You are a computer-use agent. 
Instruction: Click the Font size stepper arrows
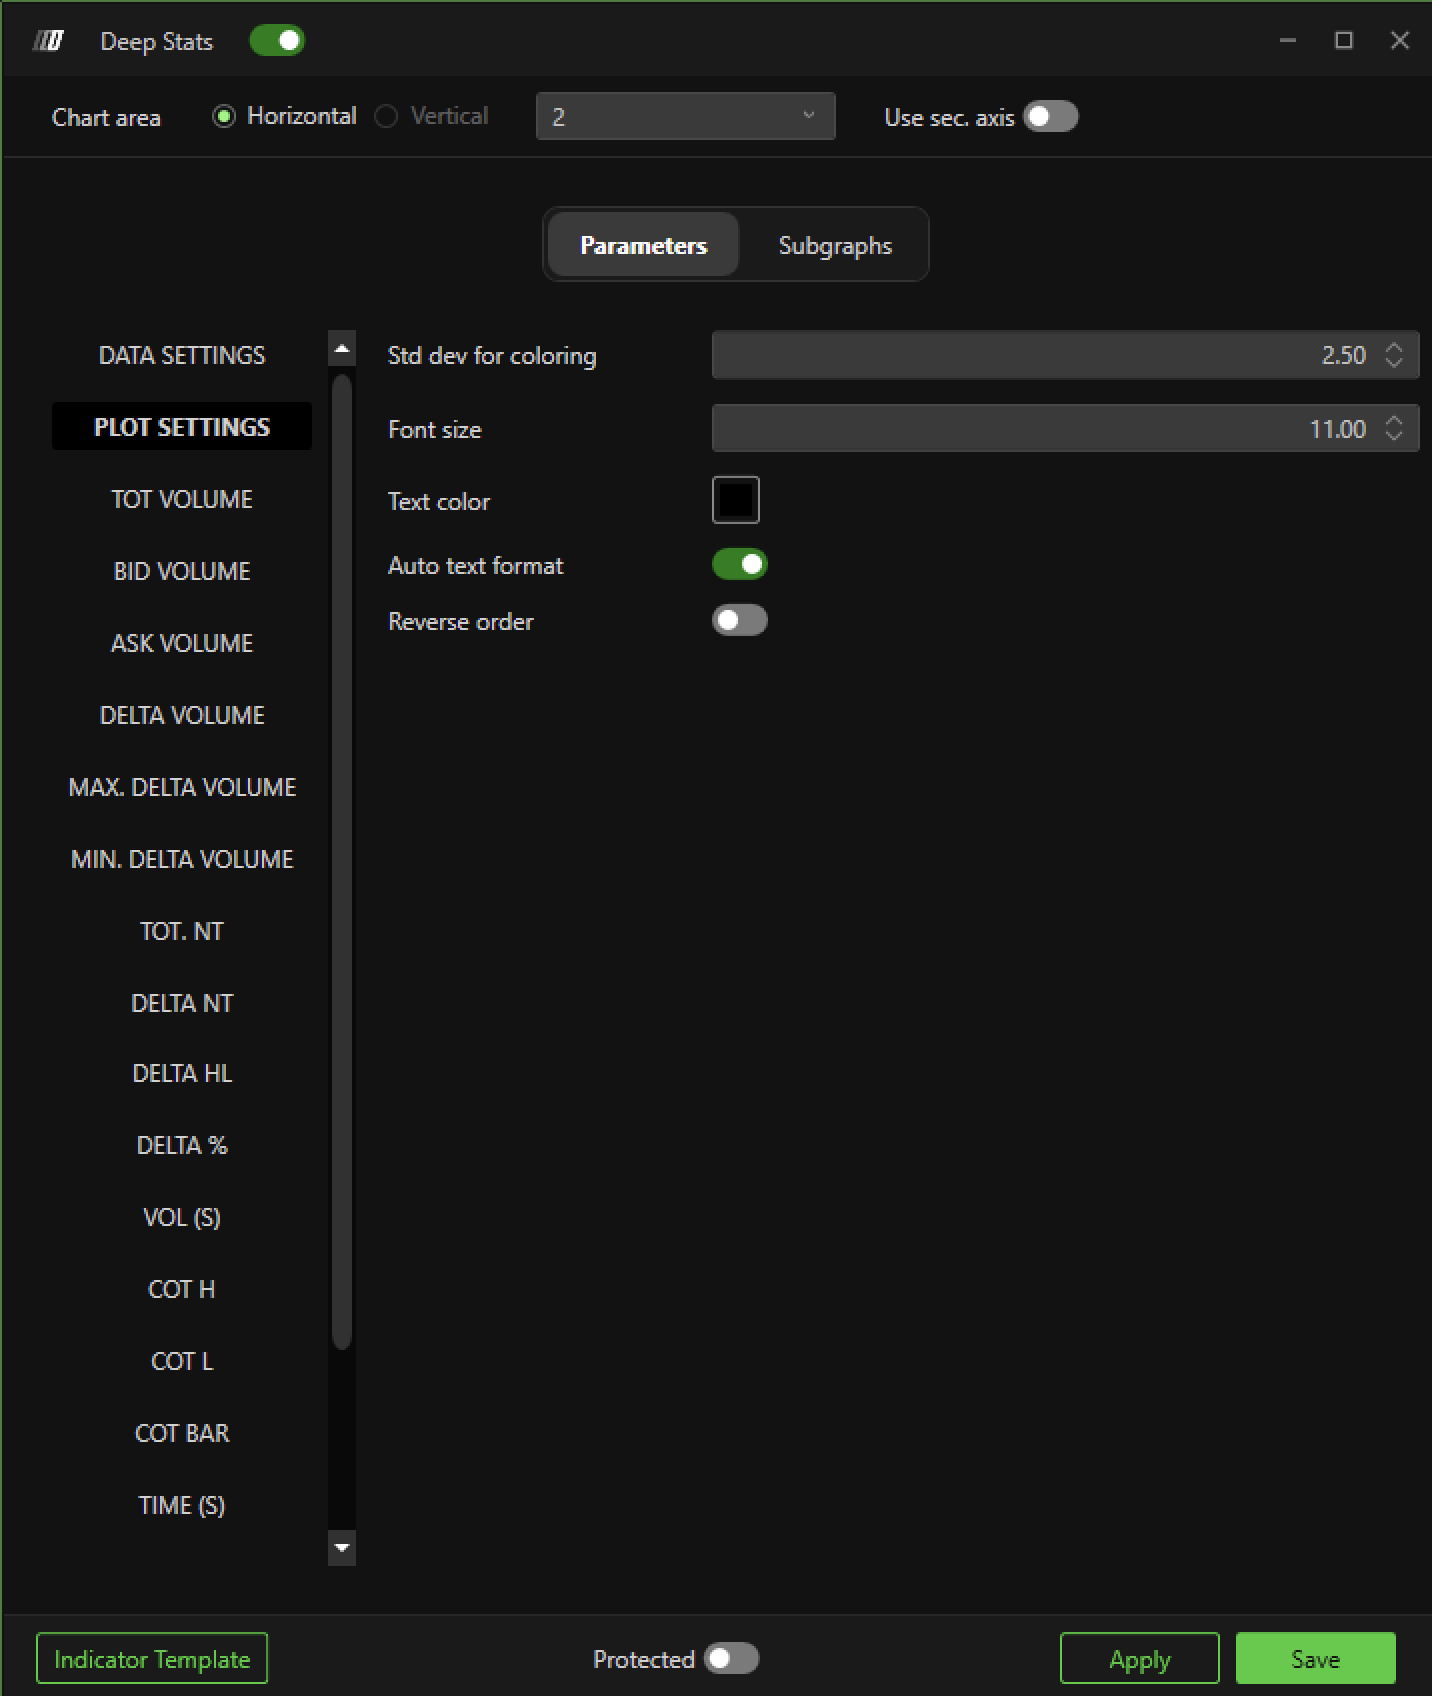[x=1394, y=429]
